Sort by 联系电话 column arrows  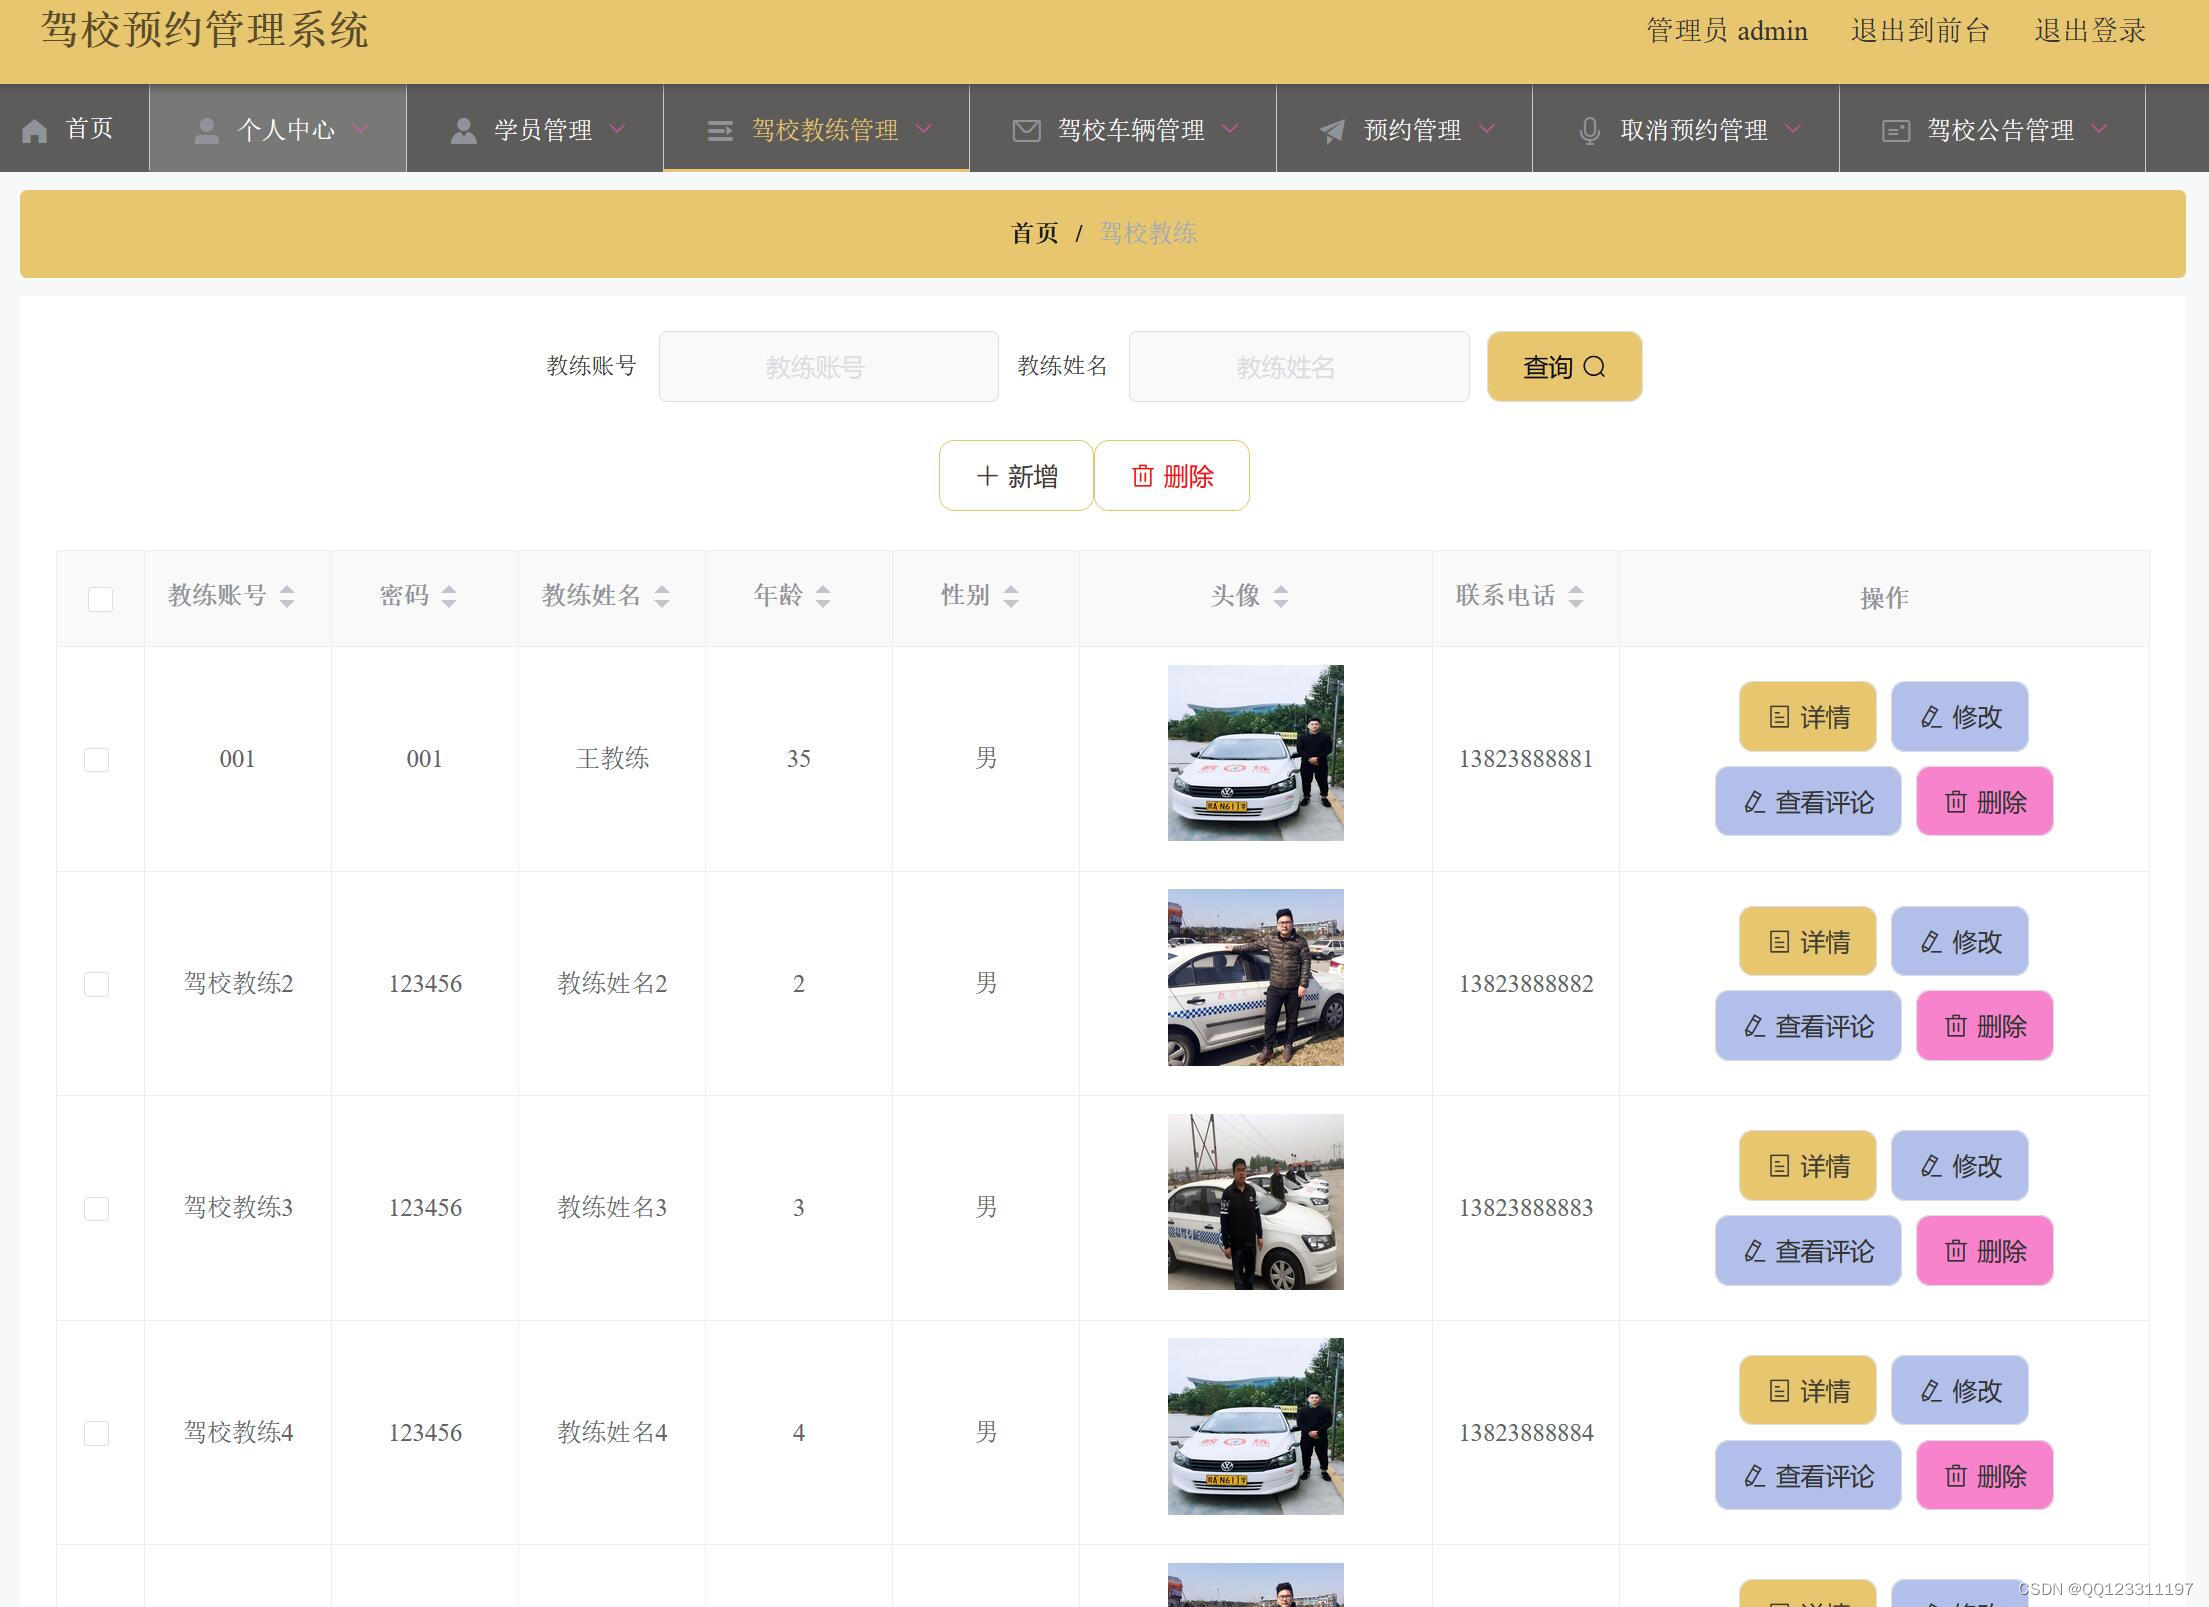pos(1576,597)
